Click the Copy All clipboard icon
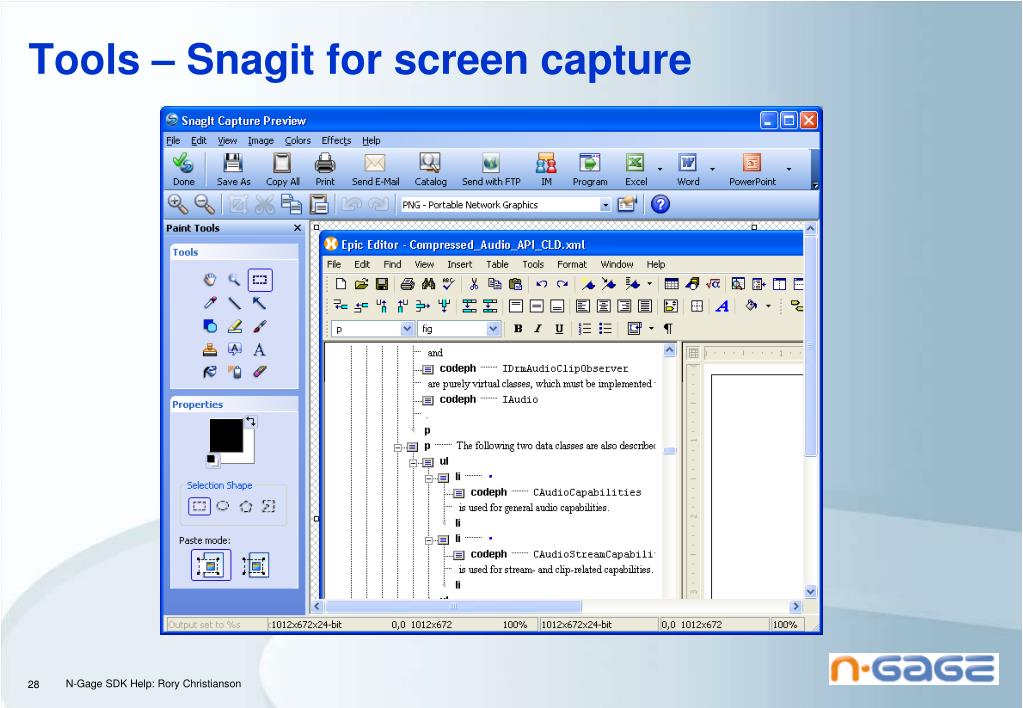Viewport: 1023px width, 708px height. (x=282, y=162)
